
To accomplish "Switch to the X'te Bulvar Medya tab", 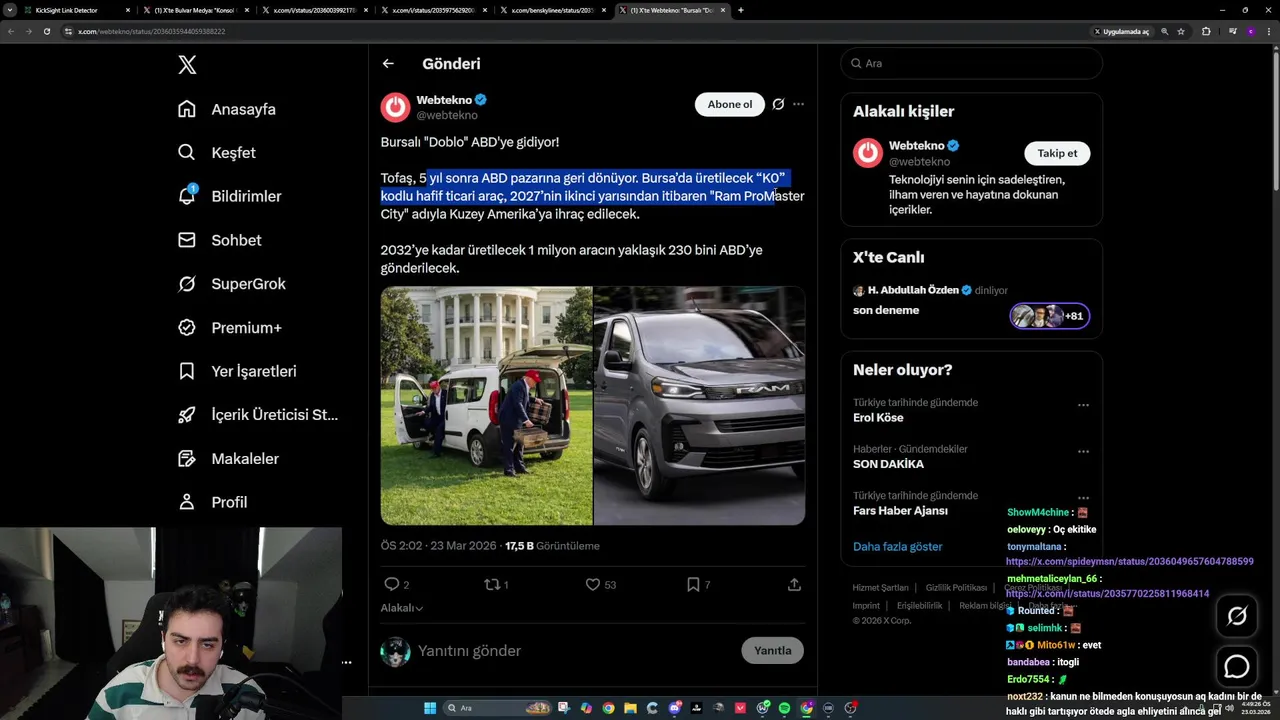I will [195, 10].
